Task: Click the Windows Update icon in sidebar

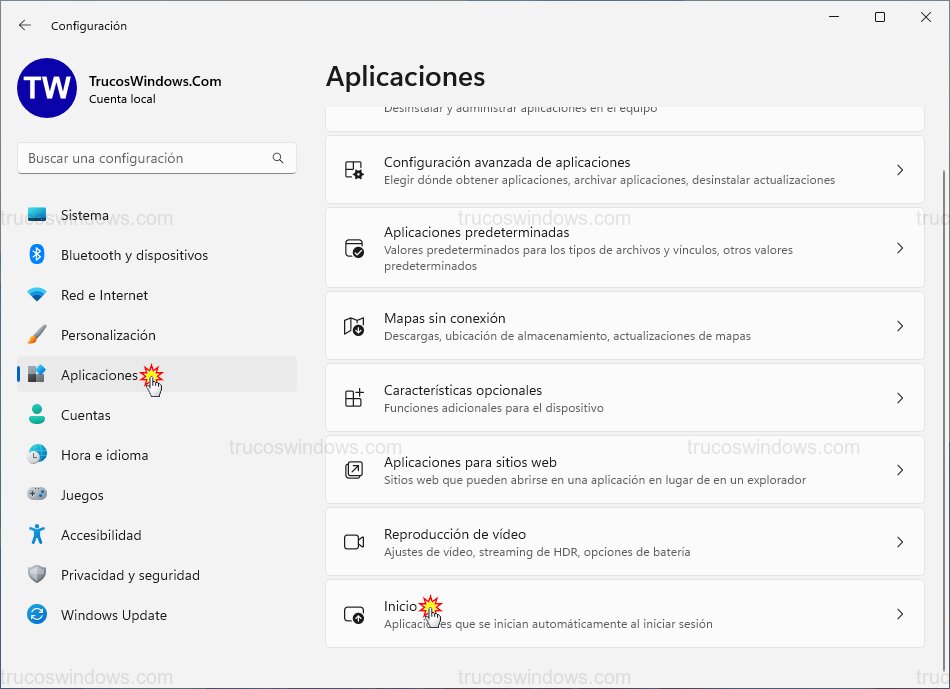Action: [37, 615]
